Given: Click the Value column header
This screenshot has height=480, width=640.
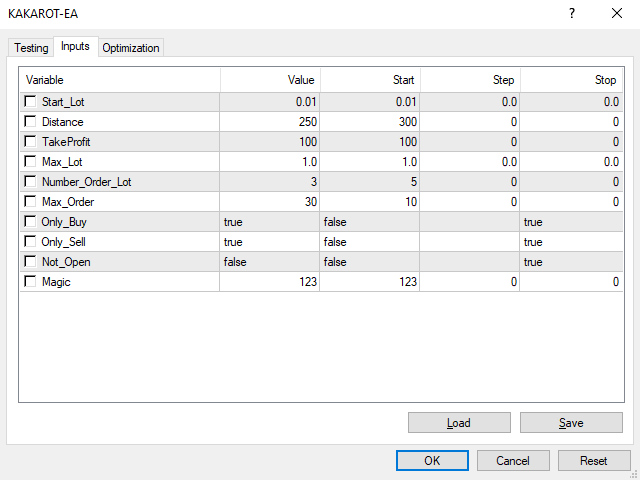Looking at the screenshot, I should (x=270, y=80).
